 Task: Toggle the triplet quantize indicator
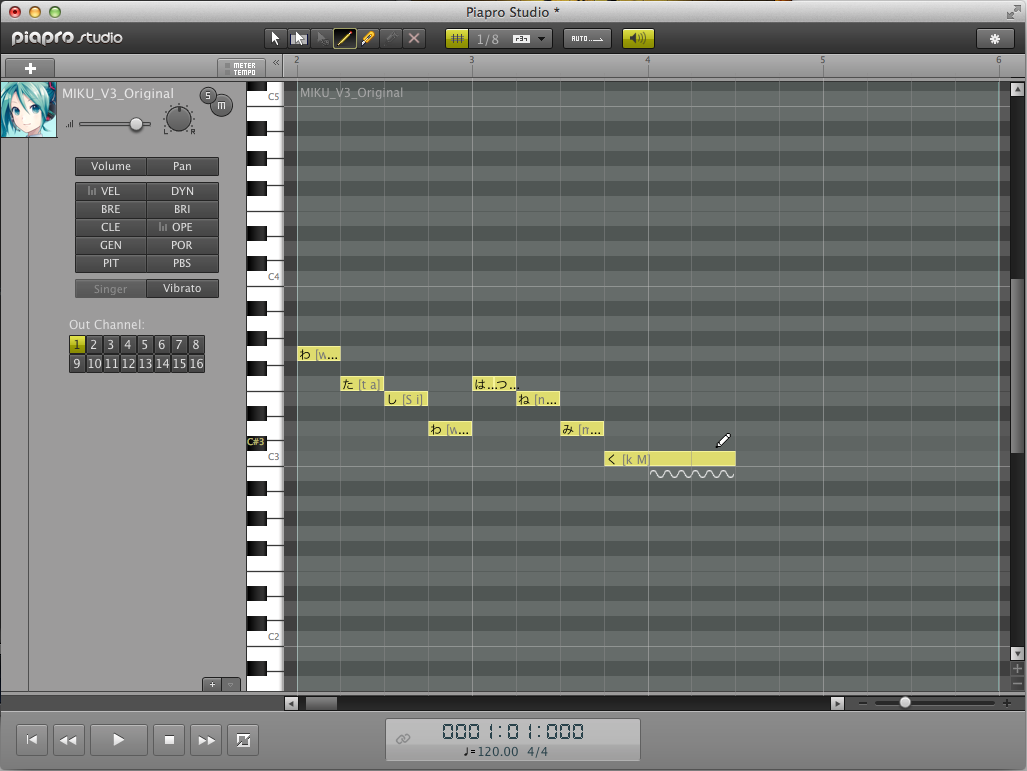[521, 39]
